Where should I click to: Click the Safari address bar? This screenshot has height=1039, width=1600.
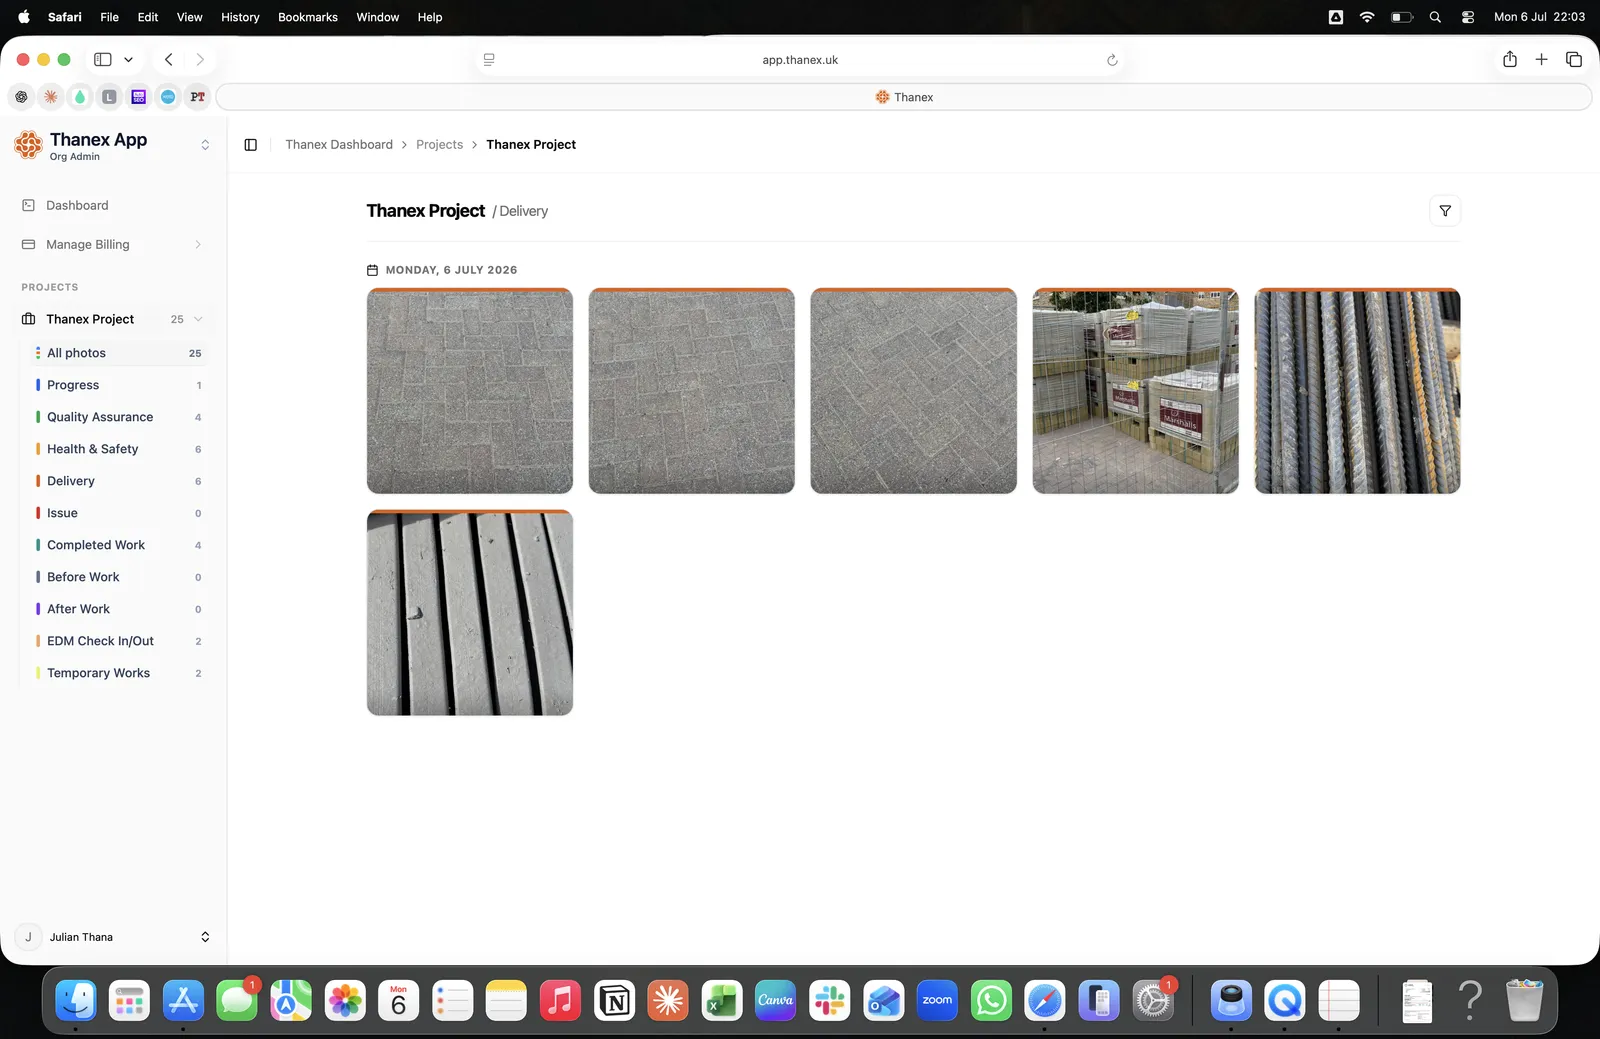[800, 60]
